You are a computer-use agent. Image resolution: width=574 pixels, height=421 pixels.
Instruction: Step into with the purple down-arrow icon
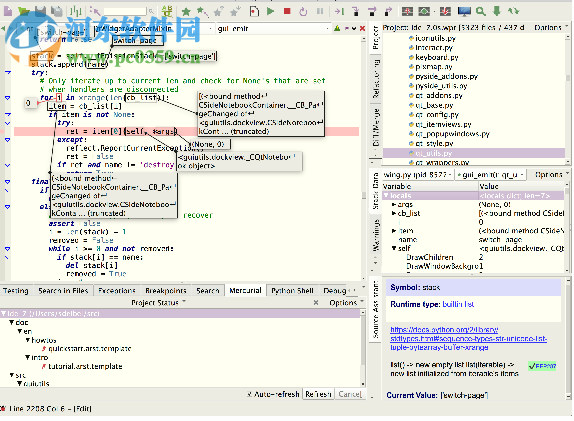coord(356,12)
